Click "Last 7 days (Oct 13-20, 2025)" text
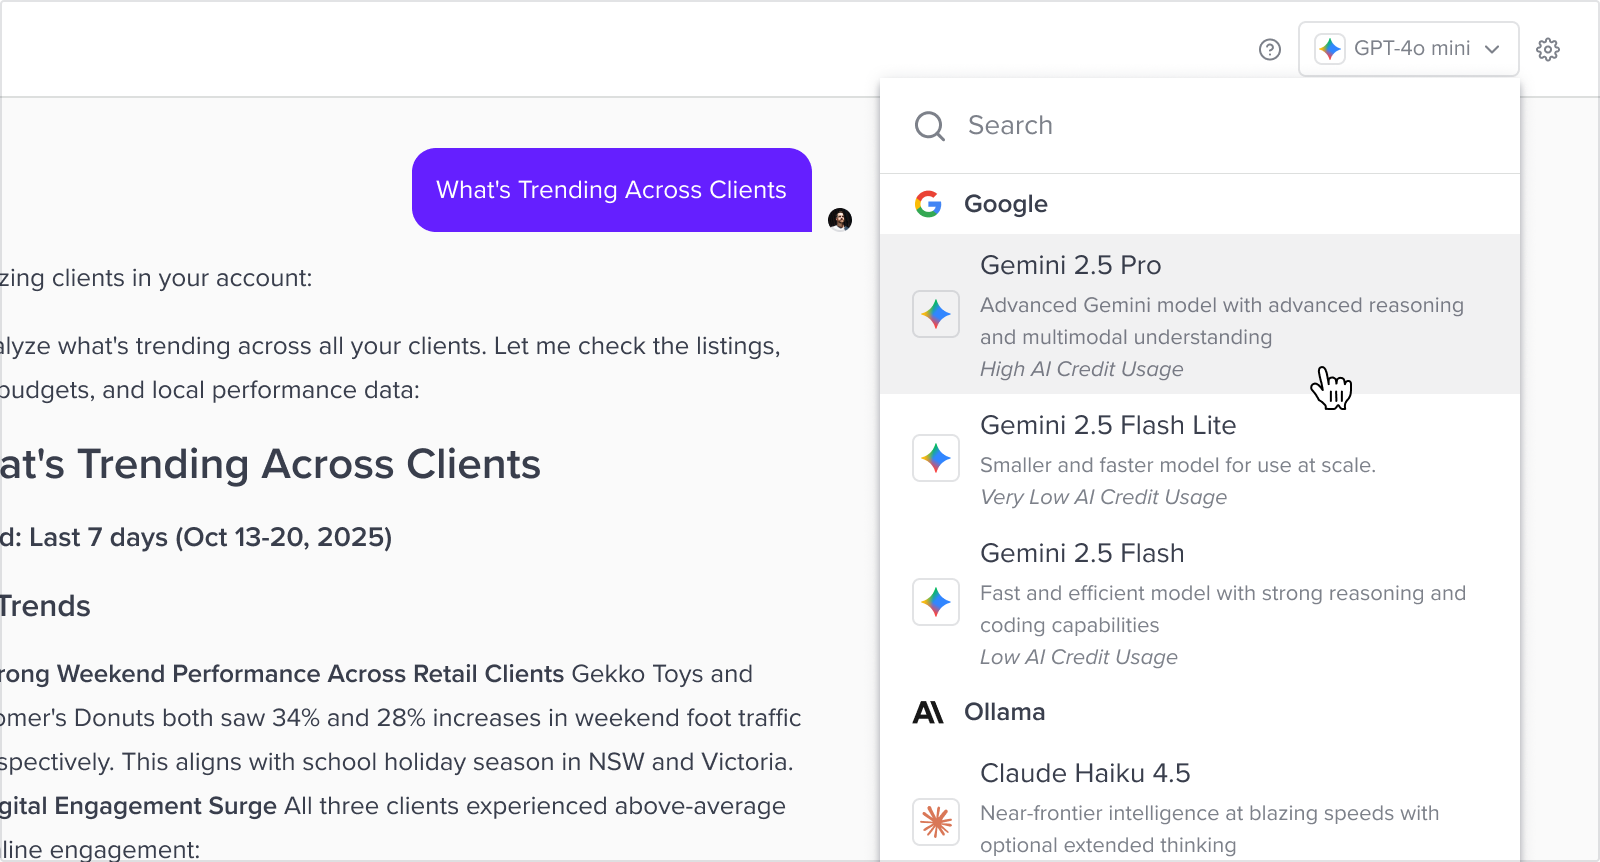 point(210,538)
